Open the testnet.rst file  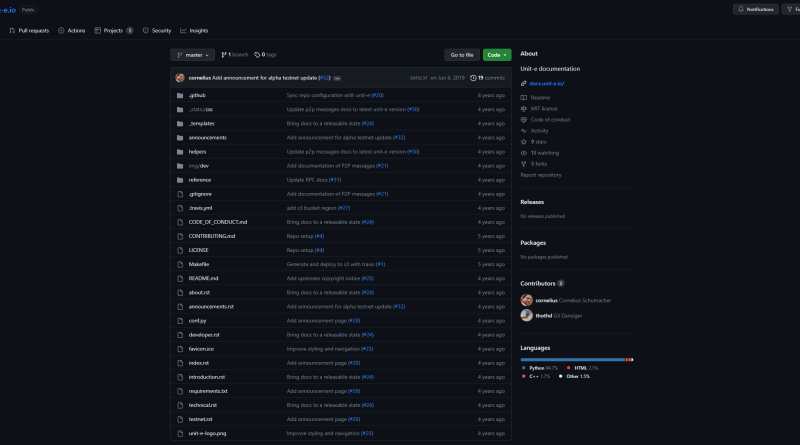tap(201, 419)
